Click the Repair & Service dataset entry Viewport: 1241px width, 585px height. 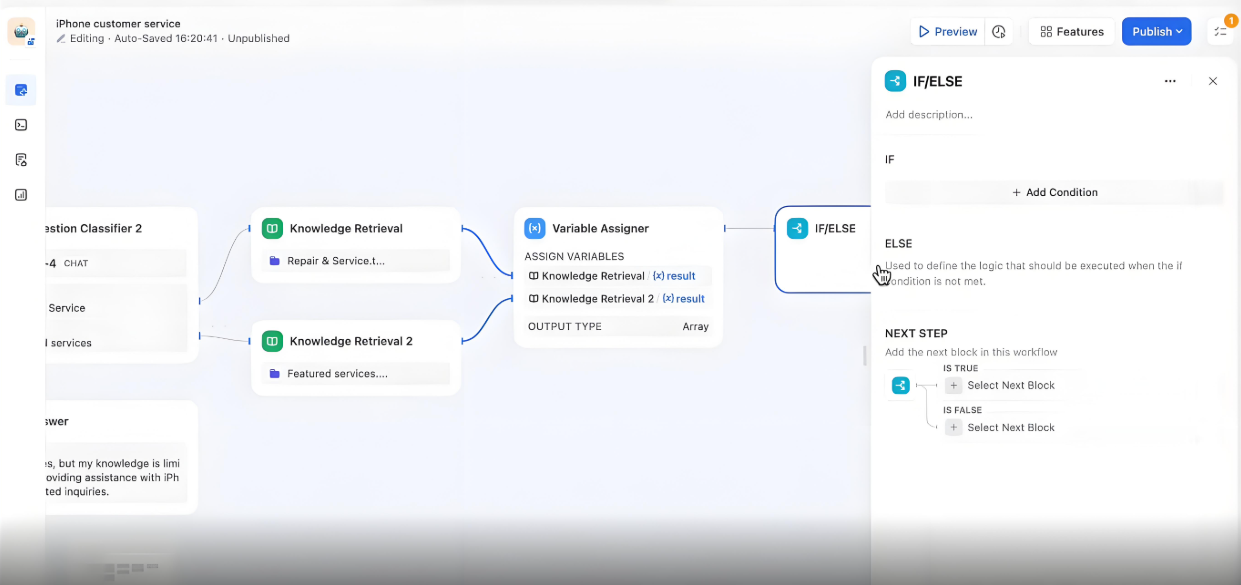[x=356, y=261]
